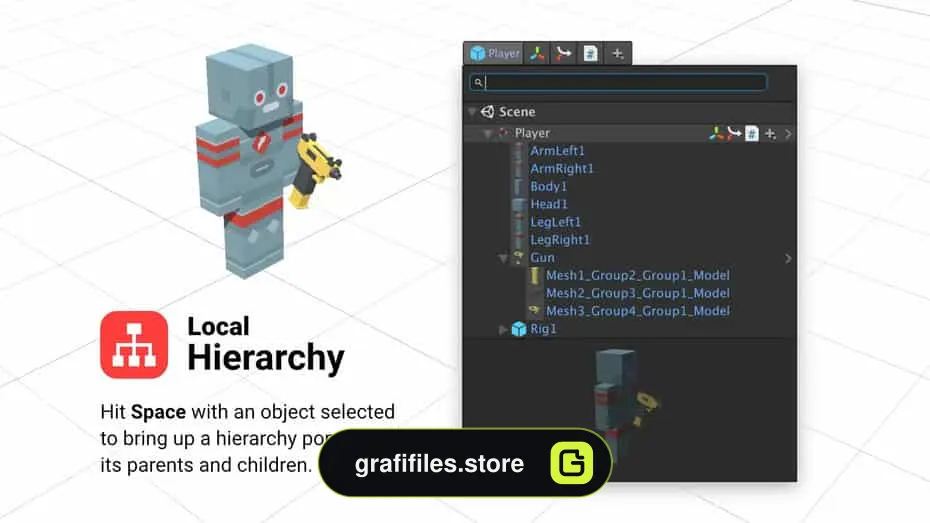
Task: Open the Animator component tab icon
Action: click(563, 53)
